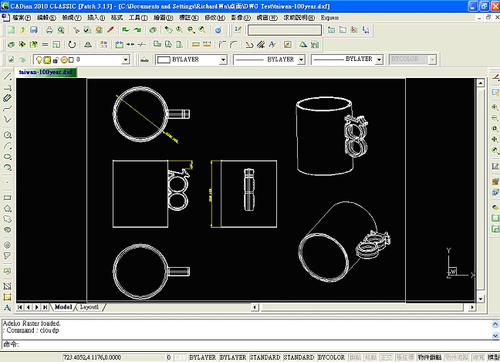Click the Mirror triangle icon
Image resolution: width=500 pixels, height=362 pixels.
coord(88,44)
